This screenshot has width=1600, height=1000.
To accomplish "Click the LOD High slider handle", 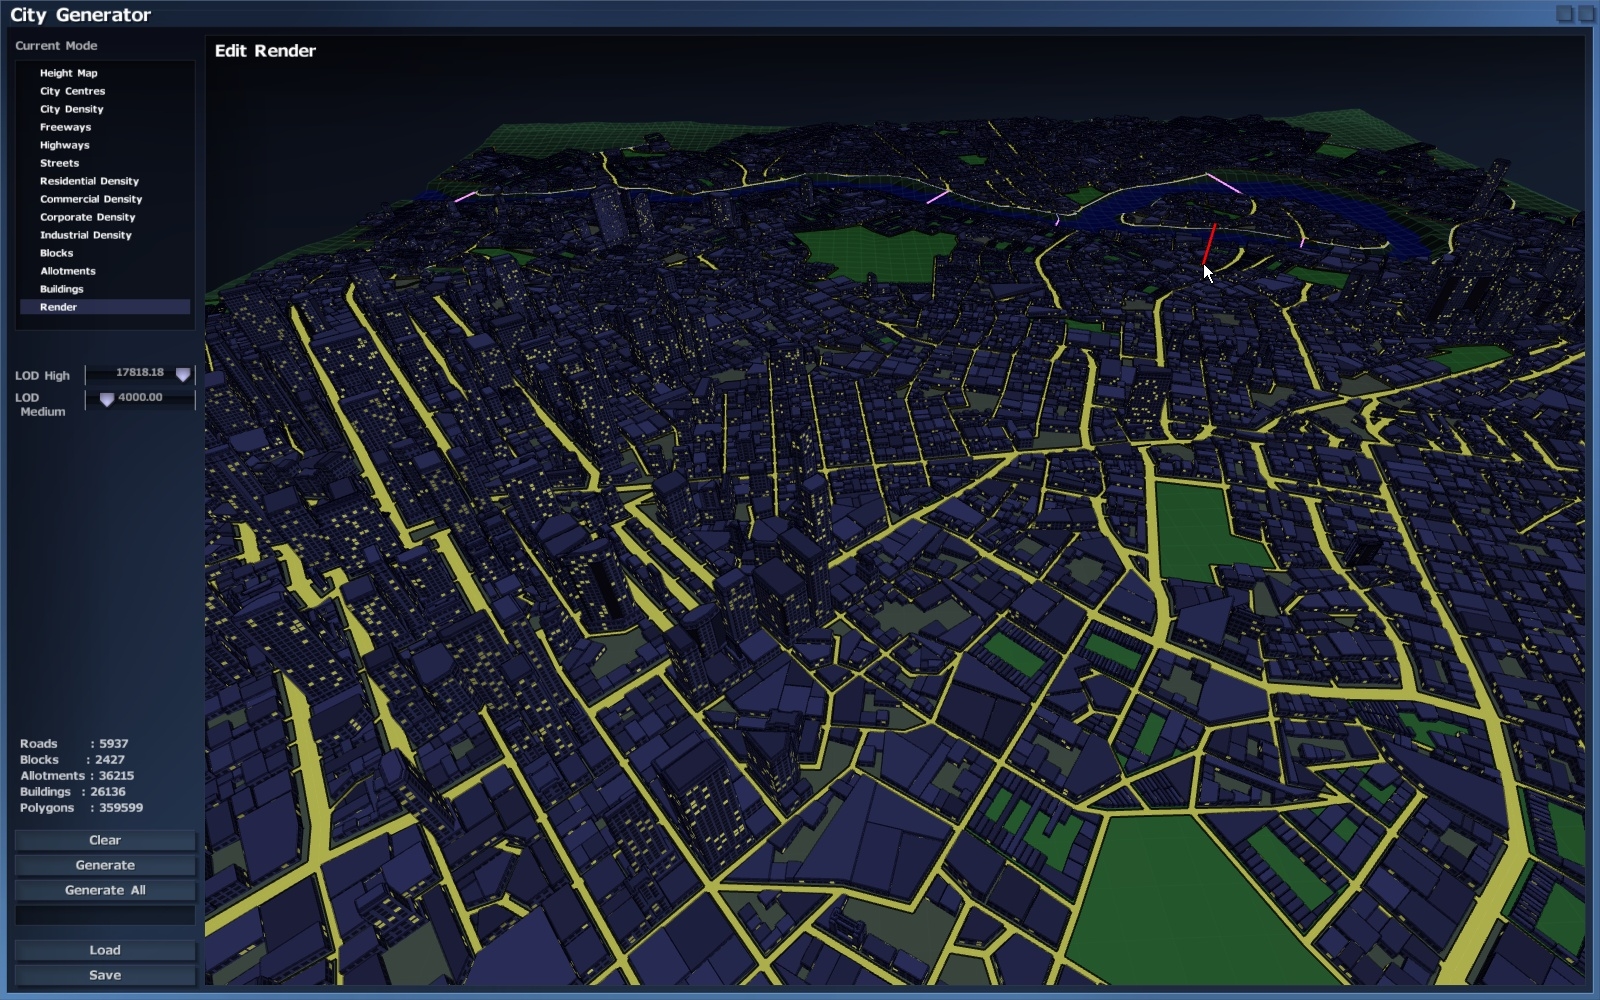I will coord(183,375).
